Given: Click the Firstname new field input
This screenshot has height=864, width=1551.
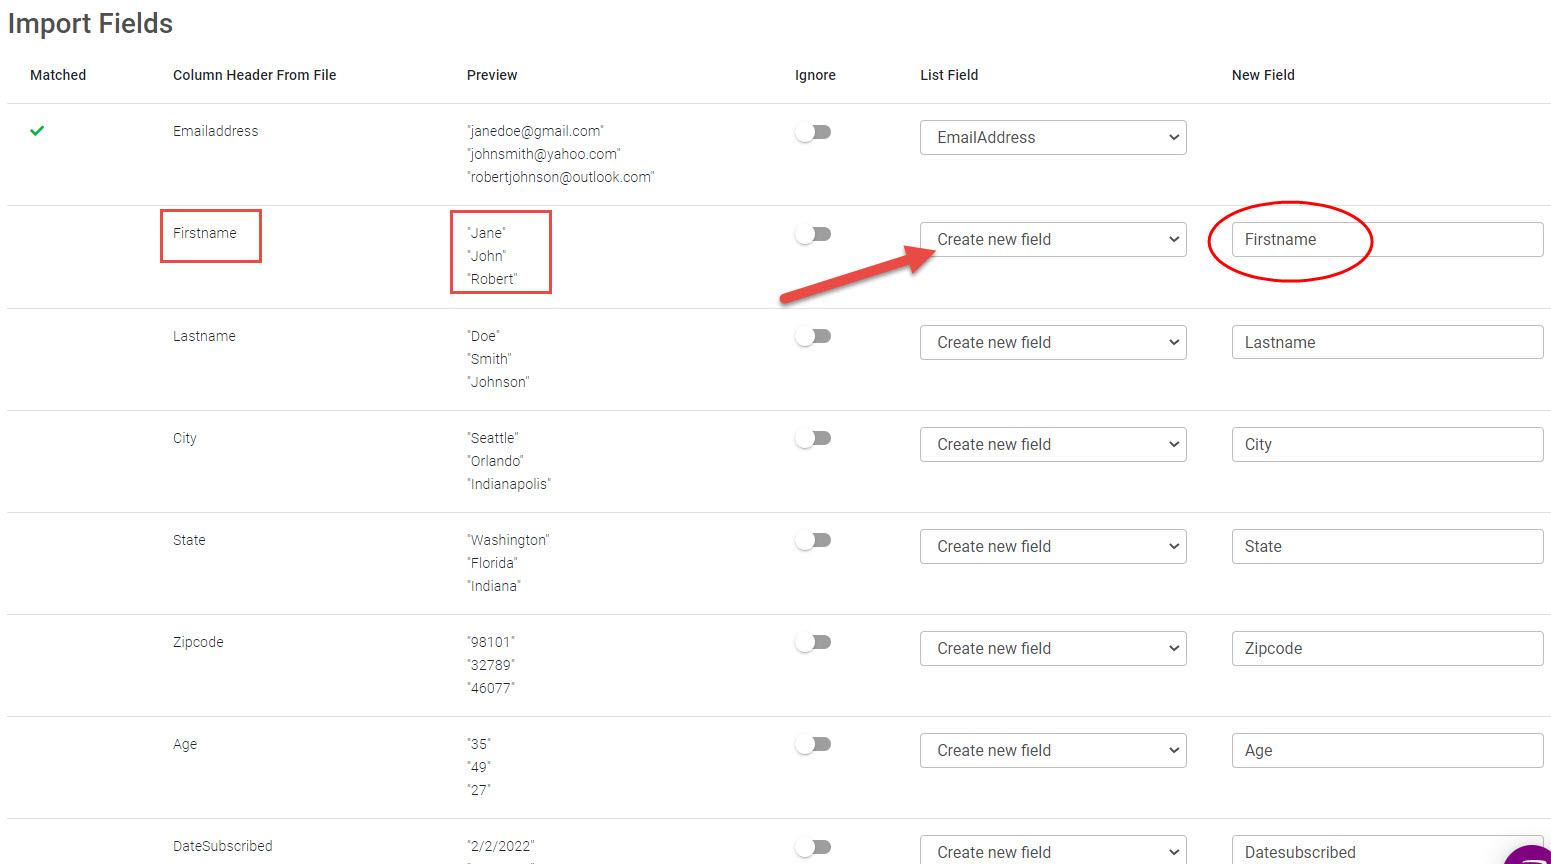Looking at the screenshot, I should pos(1386,240).
